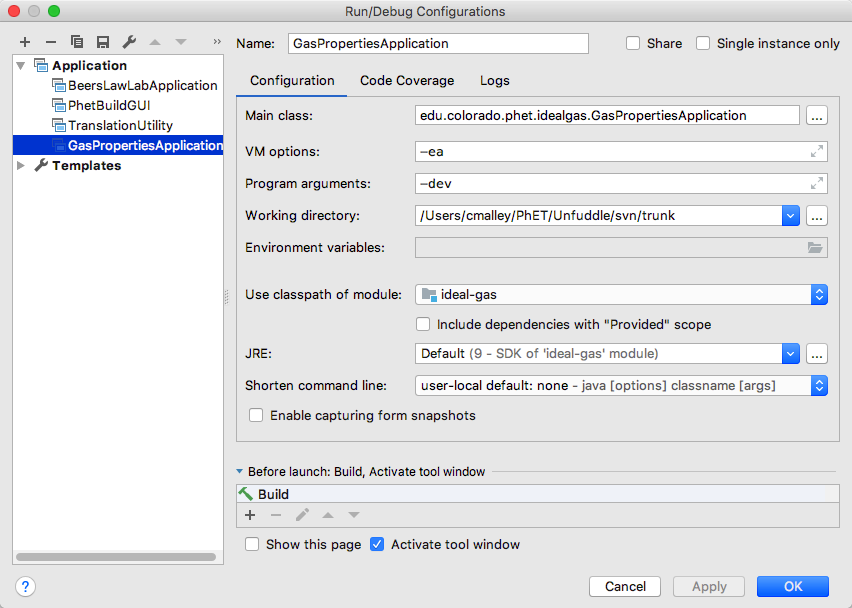Open configuration templates with the wrench icon
Viewport: 852px width, 608px height.
click(x=129, y=42)
